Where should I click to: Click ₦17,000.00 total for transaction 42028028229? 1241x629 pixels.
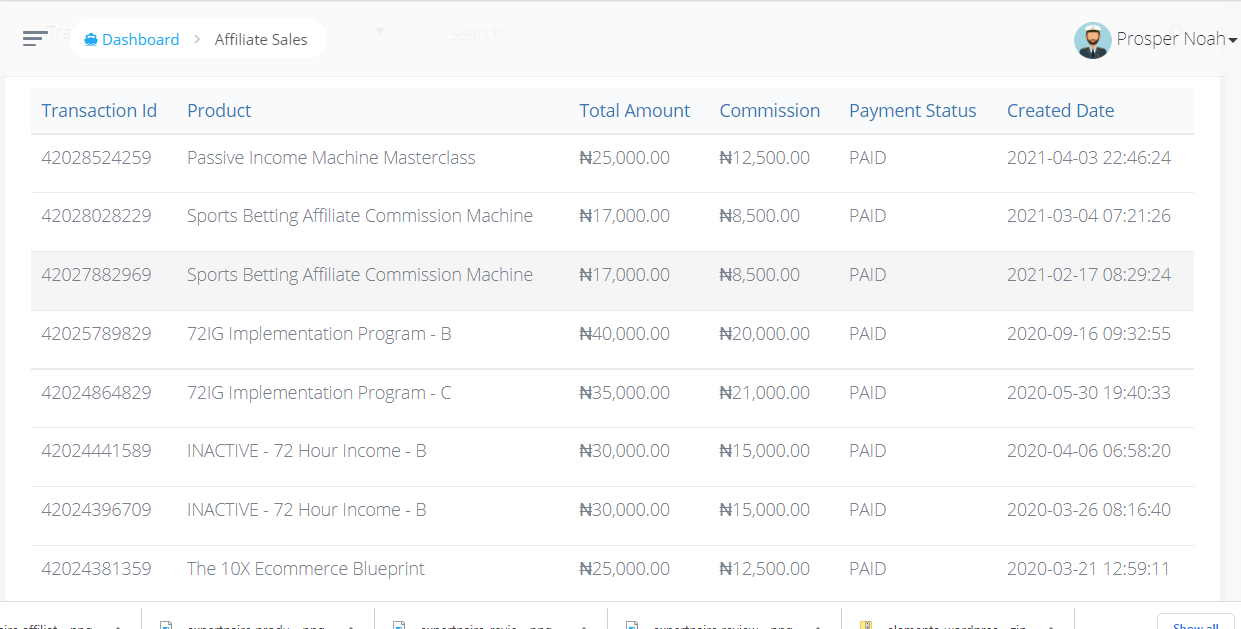click(x=625, y=216)
